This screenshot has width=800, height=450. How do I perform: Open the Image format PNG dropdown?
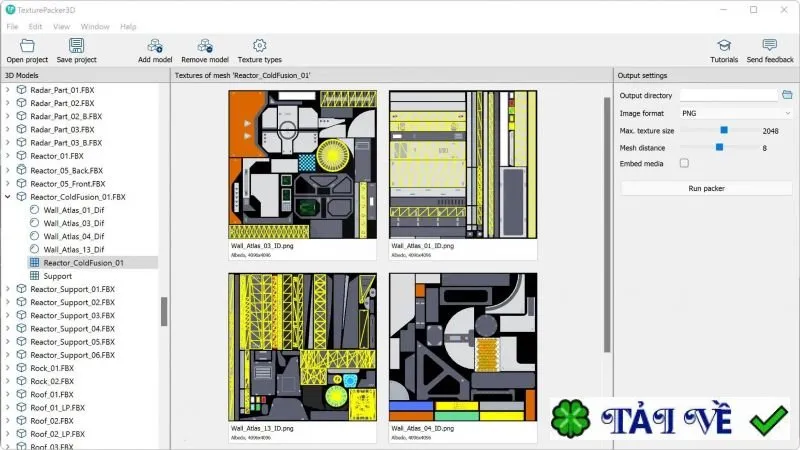(x=736, y=113)
